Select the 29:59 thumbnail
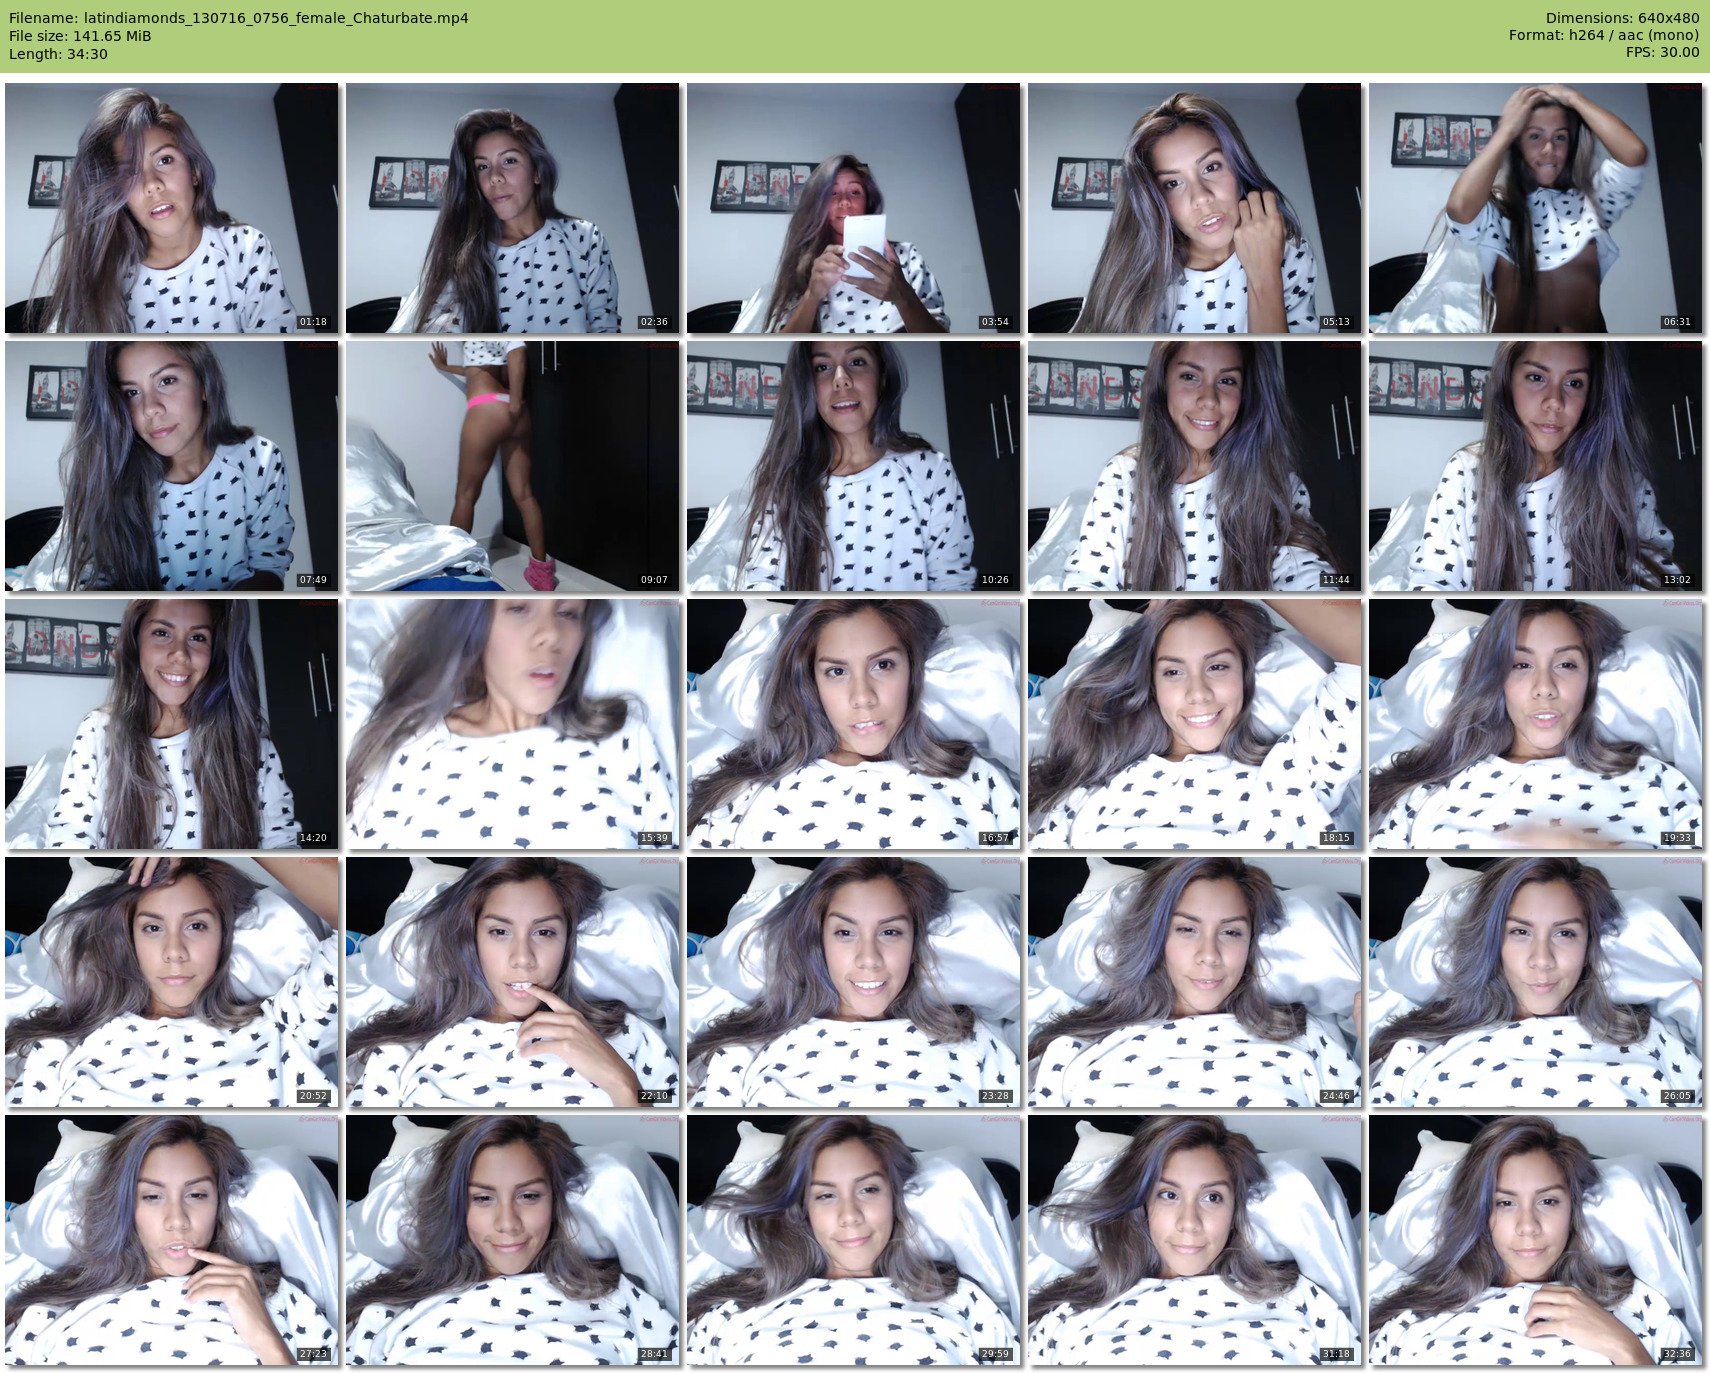Image resolution: width=1710 pixels, height=1373 pixels. click(x=853, y=1240)
